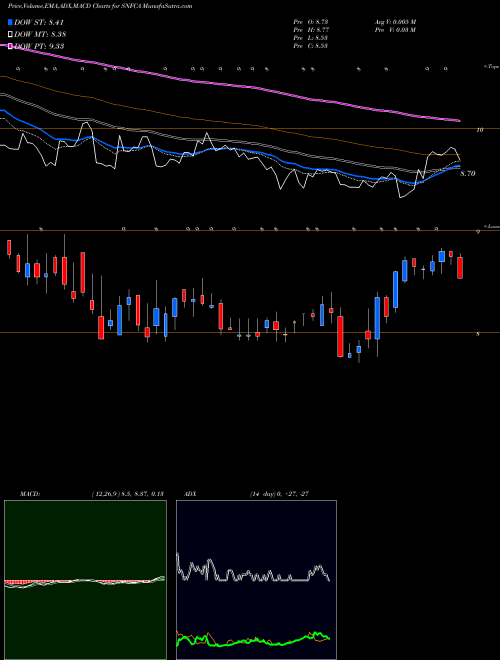500x660 pixels.
Task: Click the chart title mentioning MunafaSutra.com
Action: click(100, 6)
